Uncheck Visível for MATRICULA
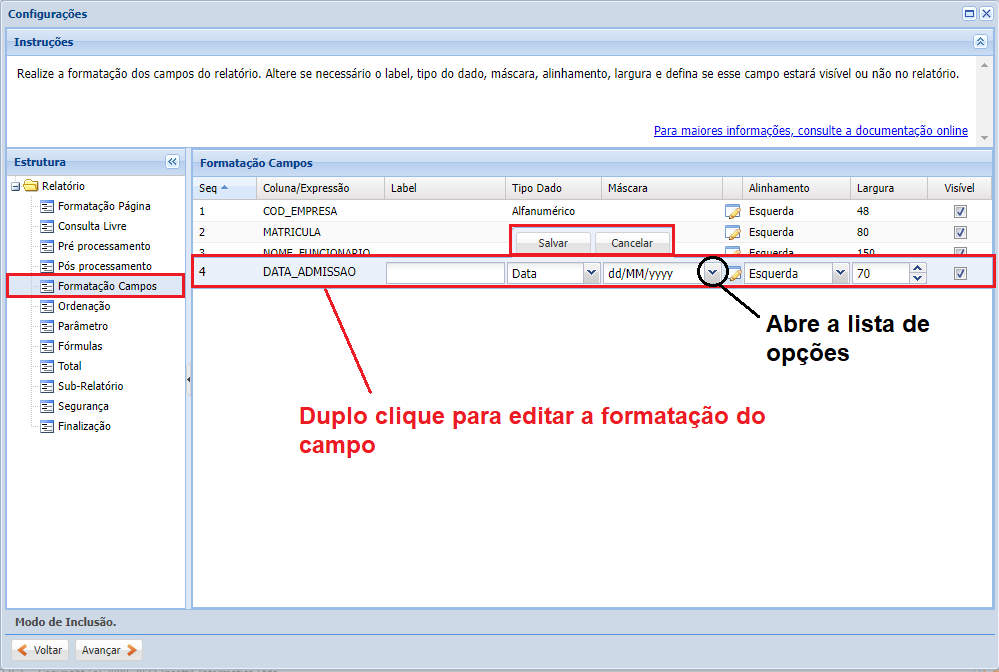This screenshot has height=672, width=999. pos(960,231)
